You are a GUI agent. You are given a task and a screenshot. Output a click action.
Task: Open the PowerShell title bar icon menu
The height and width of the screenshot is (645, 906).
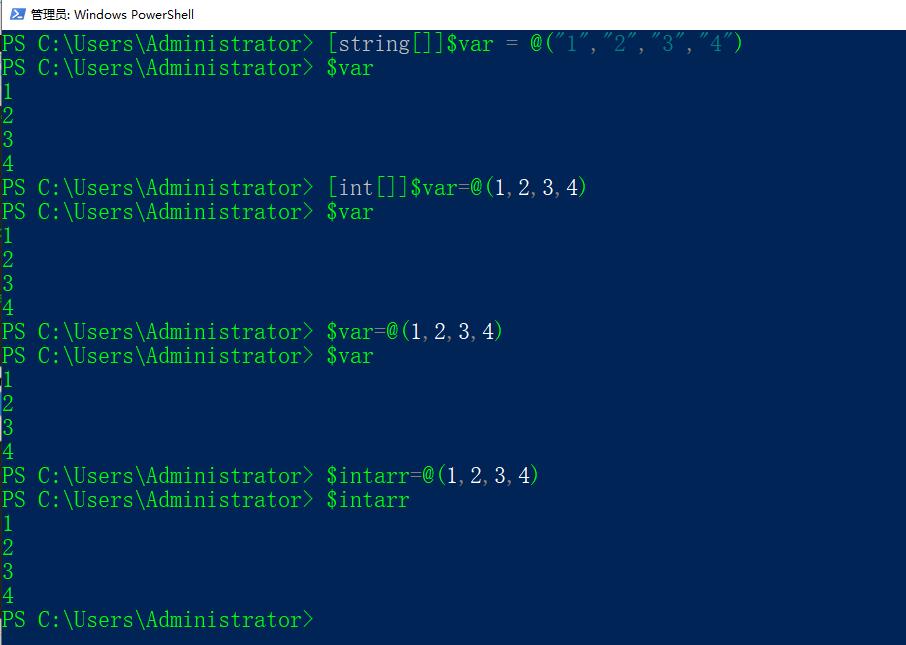(17, 14)
